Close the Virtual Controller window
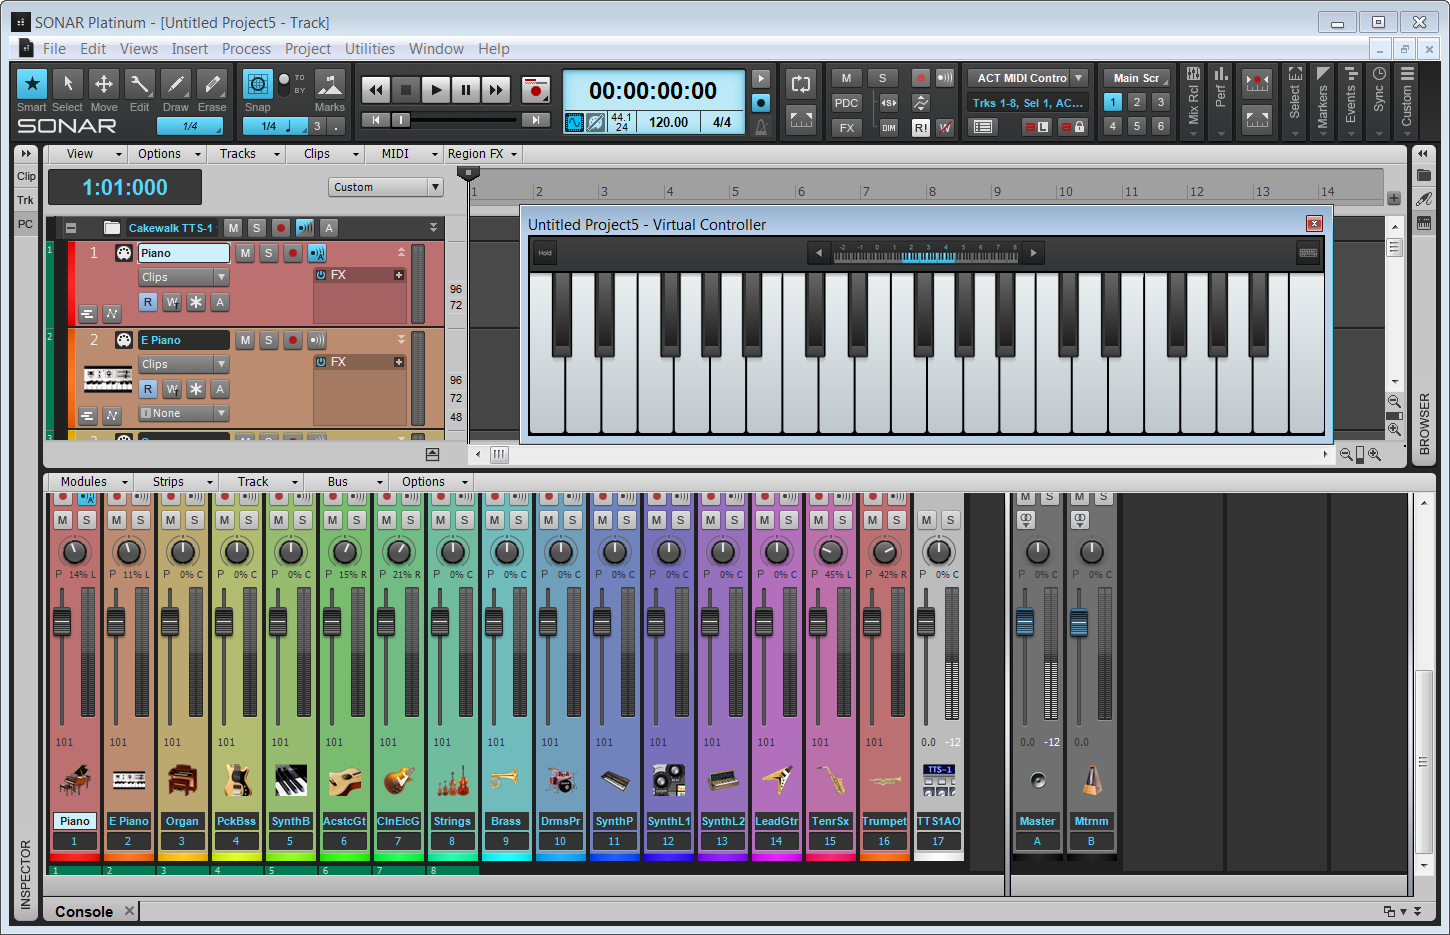 point(1314,224)
